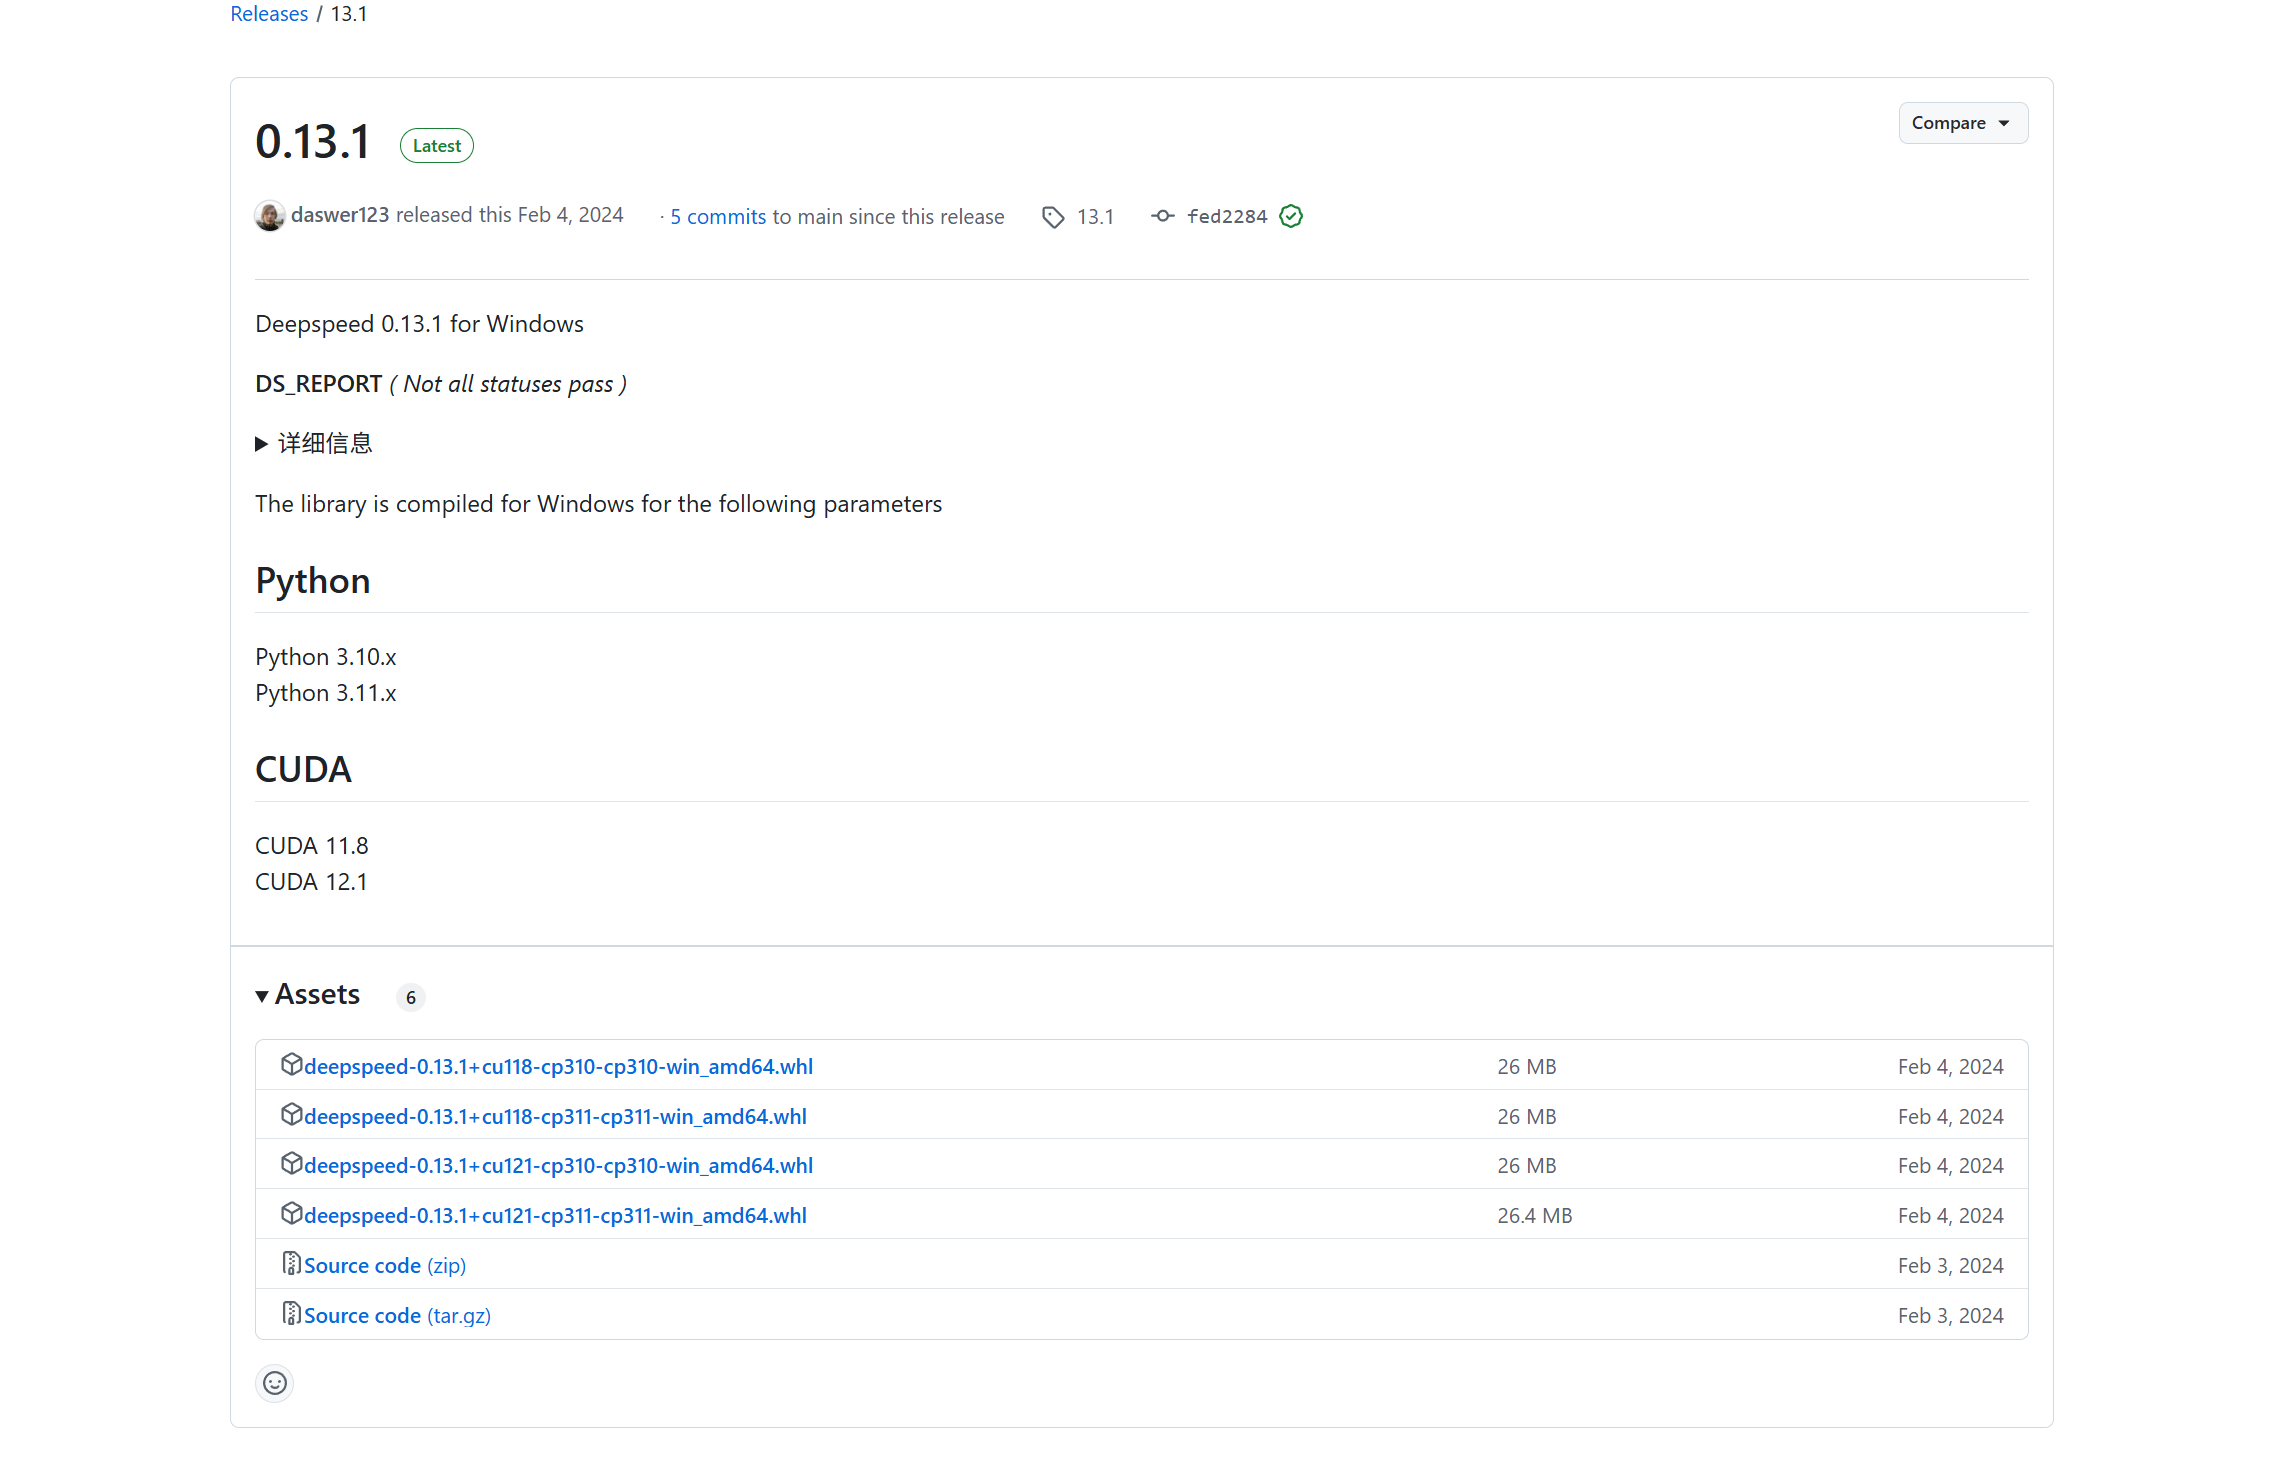Screen dimensions: 2282x1464
Task: Open commit fed2284 hash link
Action: pyautogui.click(x=1226, y=217)
